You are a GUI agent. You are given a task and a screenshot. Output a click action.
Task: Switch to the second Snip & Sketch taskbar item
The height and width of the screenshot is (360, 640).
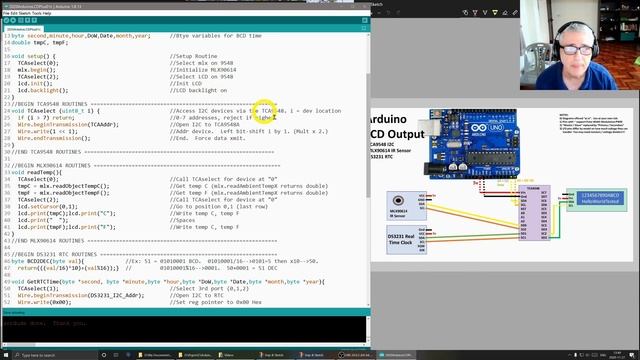click(x=315, y=355)
